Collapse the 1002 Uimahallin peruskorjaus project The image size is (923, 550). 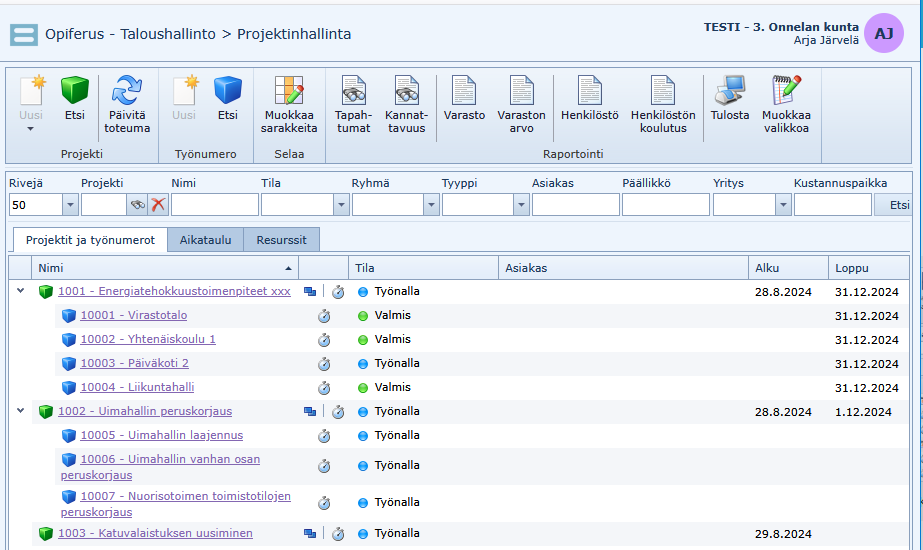point(20,411)
